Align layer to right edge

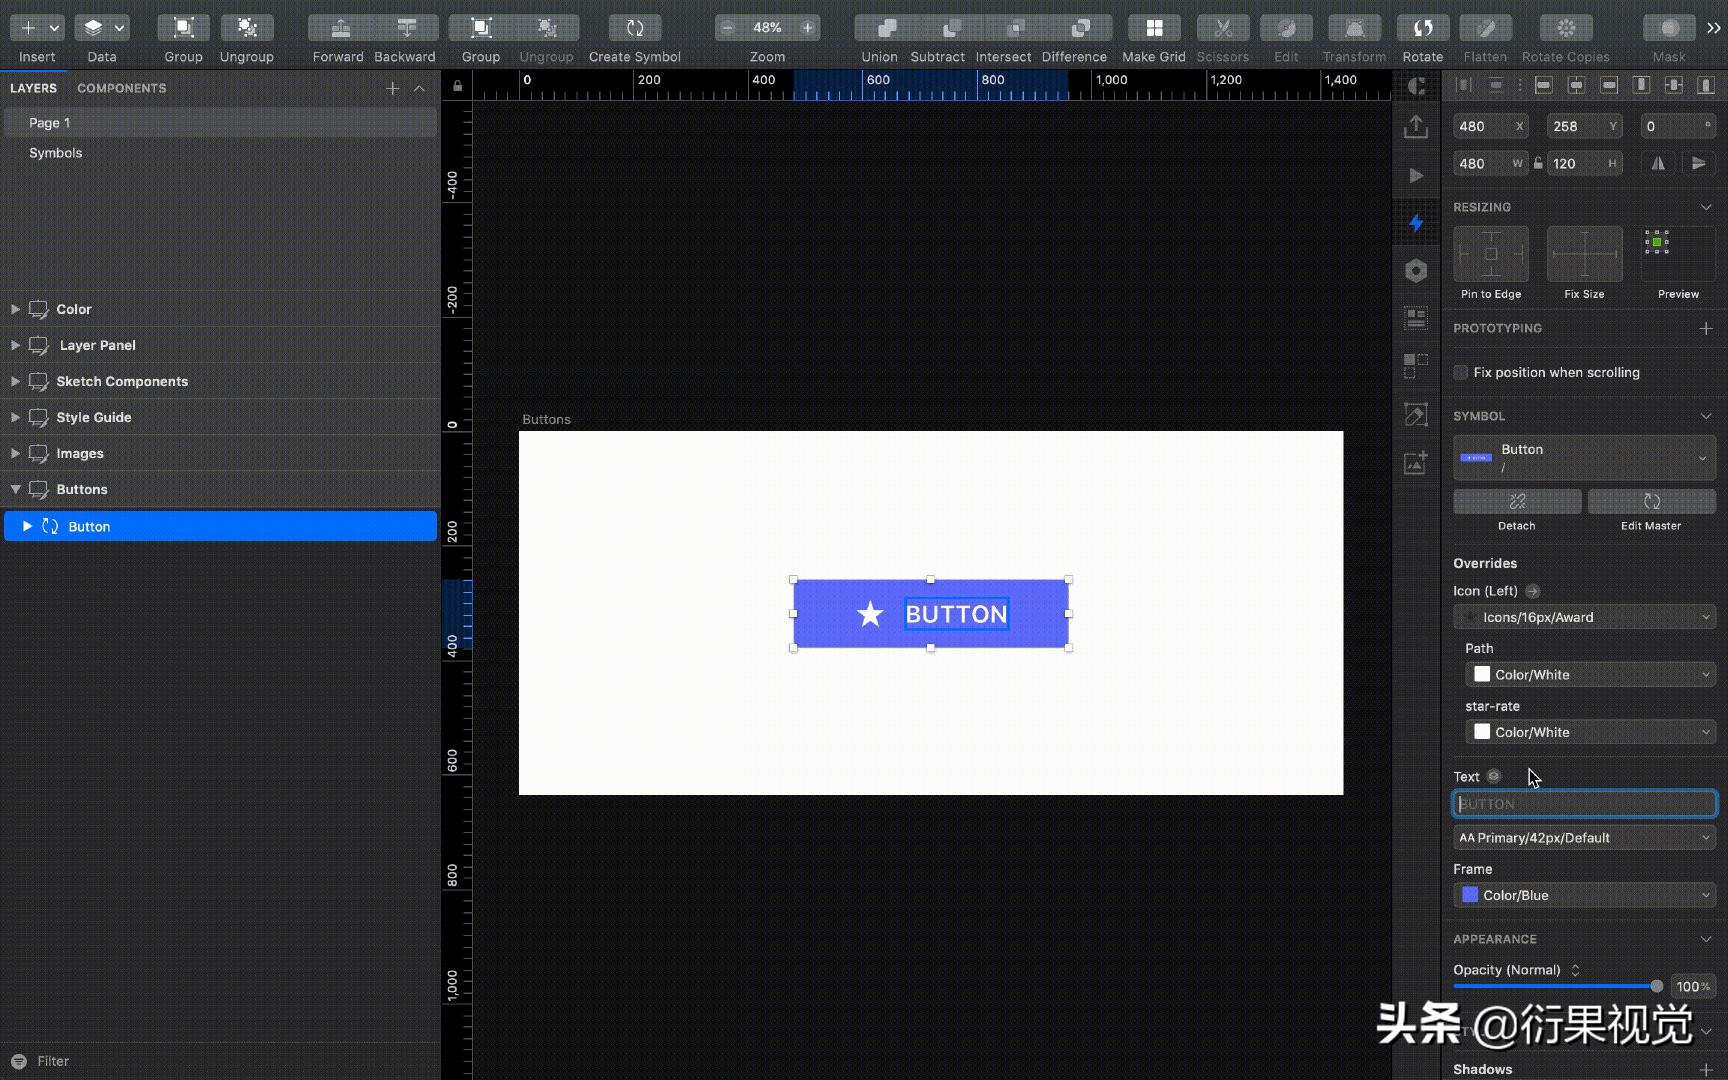(1609, 85)
